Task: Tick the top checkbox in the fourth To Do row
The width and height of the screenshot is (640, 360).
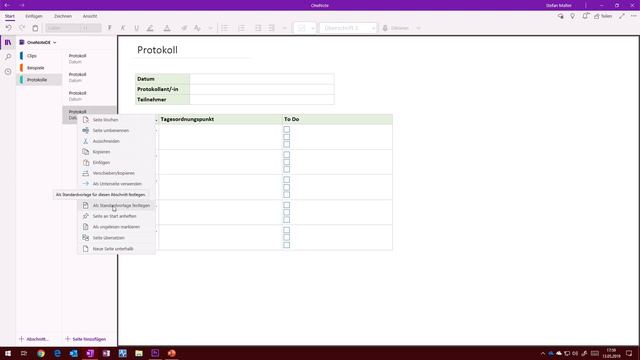Action: pos(287,205)
